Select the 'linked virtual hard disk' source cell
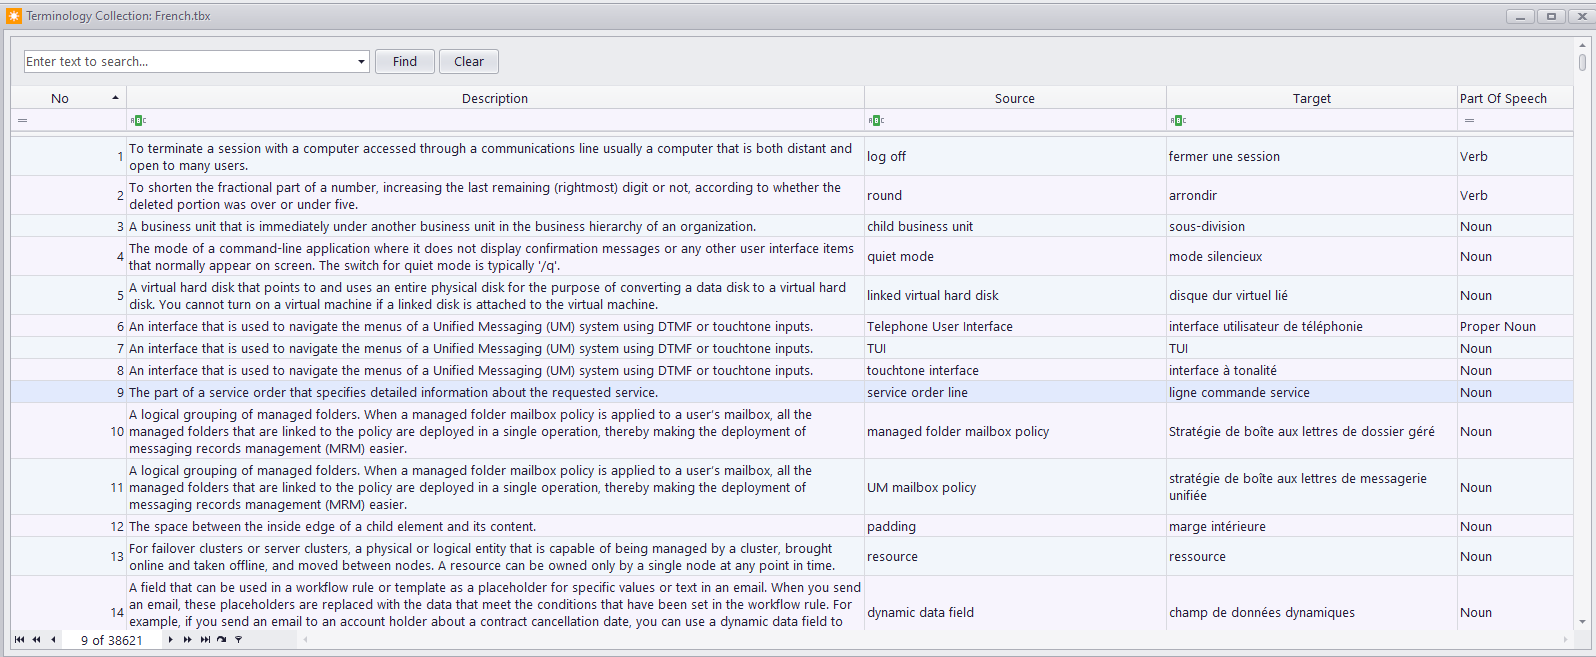 click(1015, 296)
